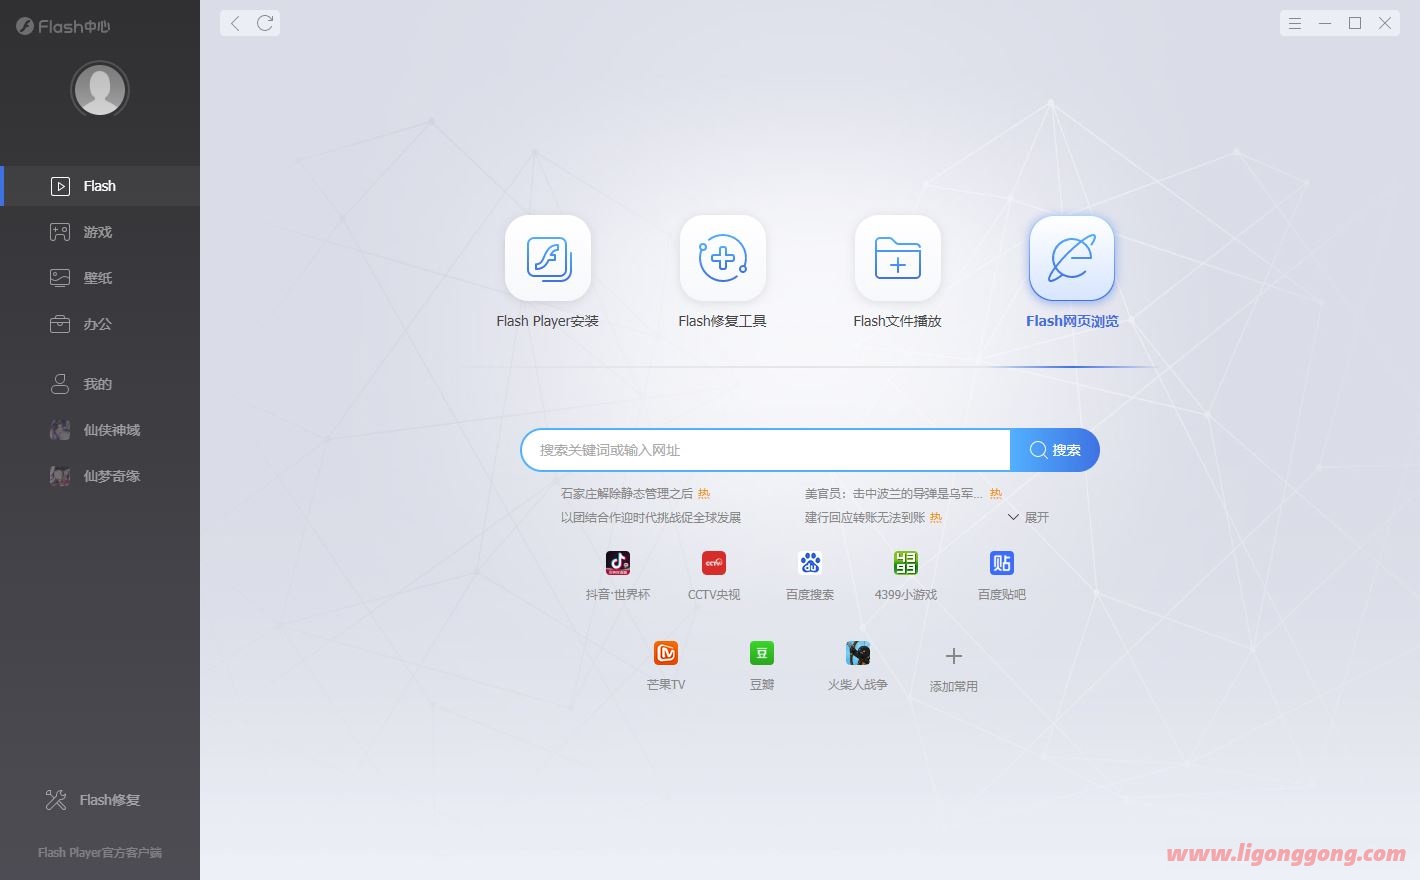Select the Flash网页浏览 browser icon
The width and height of the screenshot is (1420, 880).
point(1072,258)
